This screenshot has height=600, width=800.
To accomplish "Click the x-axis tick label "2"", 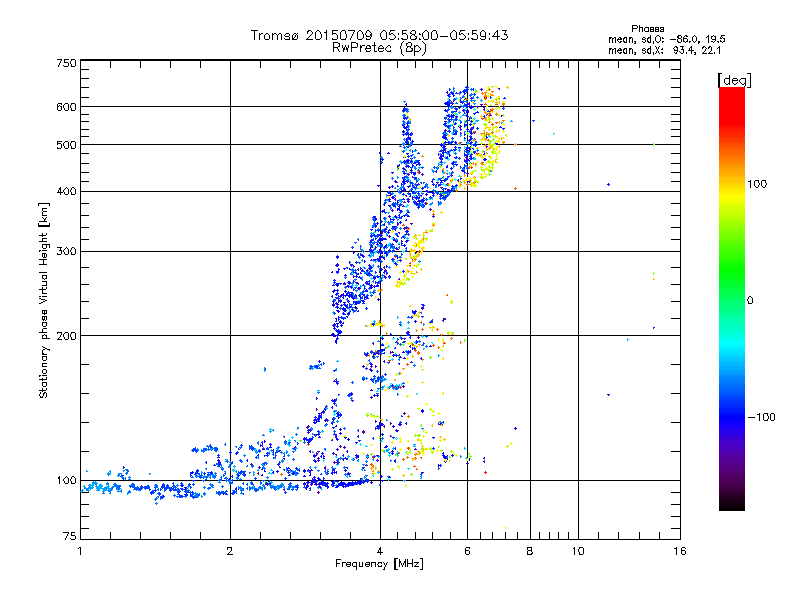I will click(x=230, y=551).
